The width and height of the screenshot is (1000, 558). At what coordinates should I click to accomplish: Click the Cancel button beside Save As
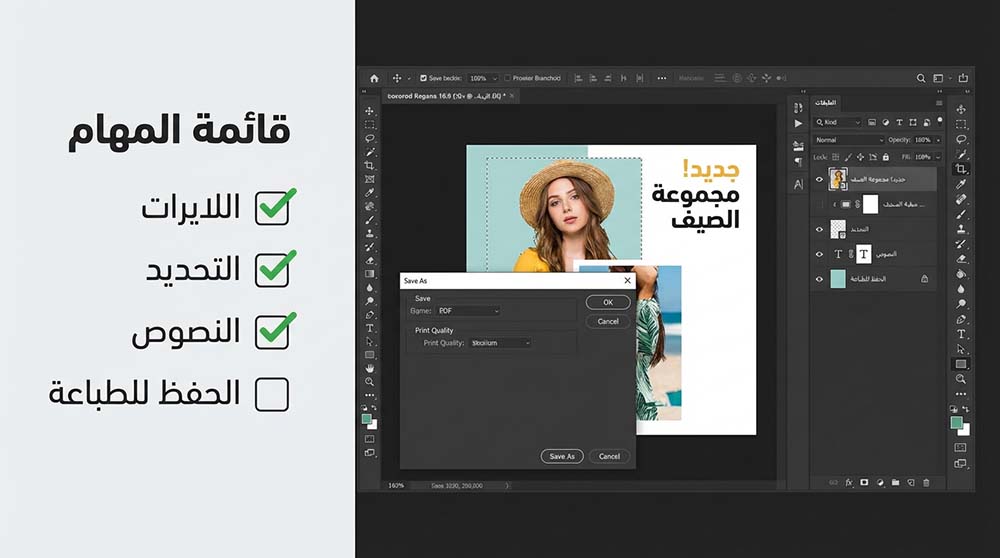pos(609,457)
